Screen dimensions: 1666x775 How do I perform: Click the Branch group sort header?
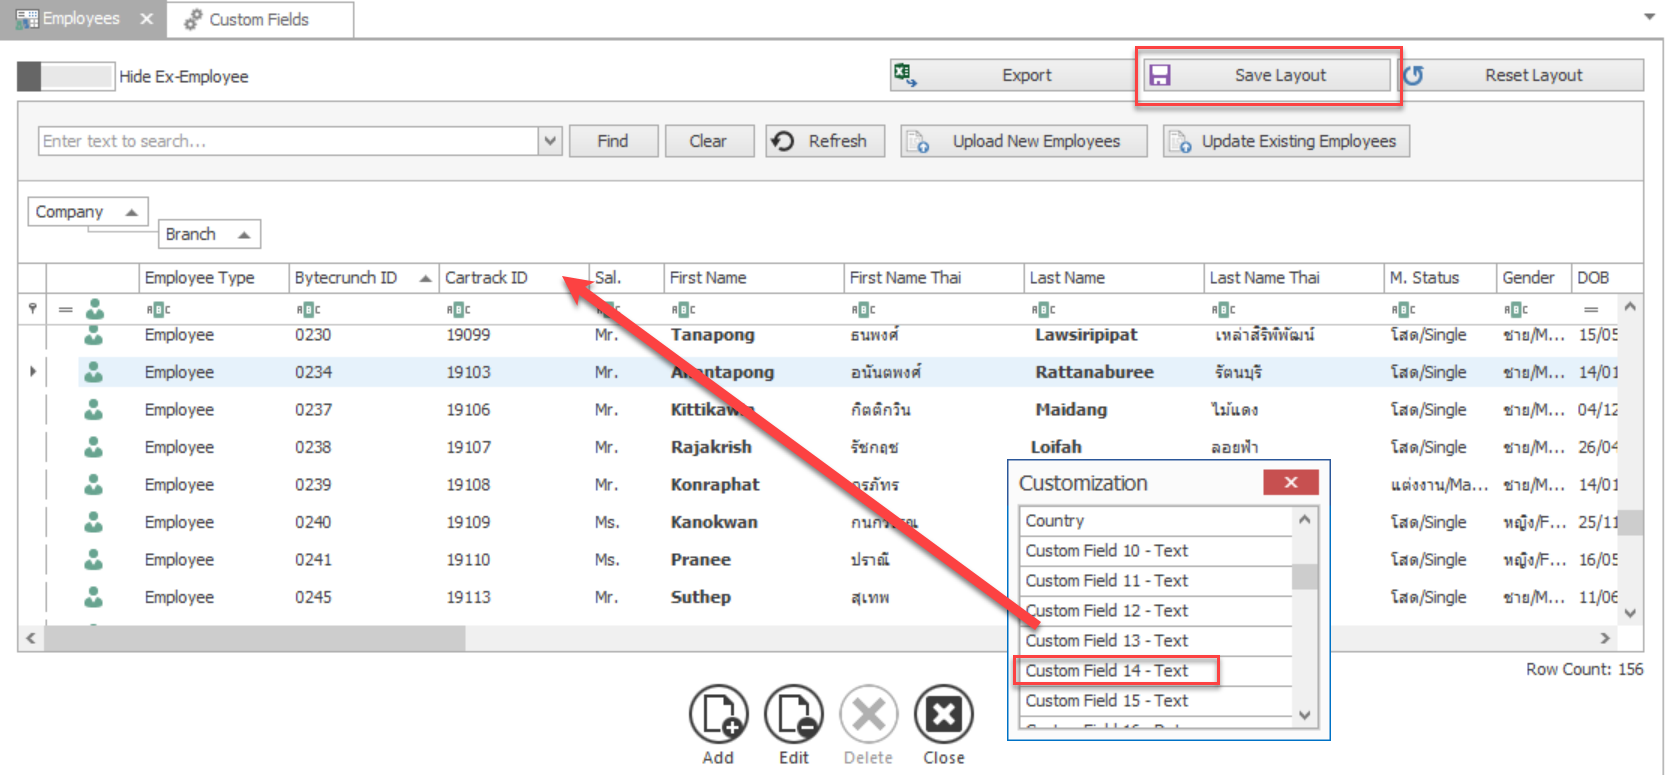click(x=208, y=234)
